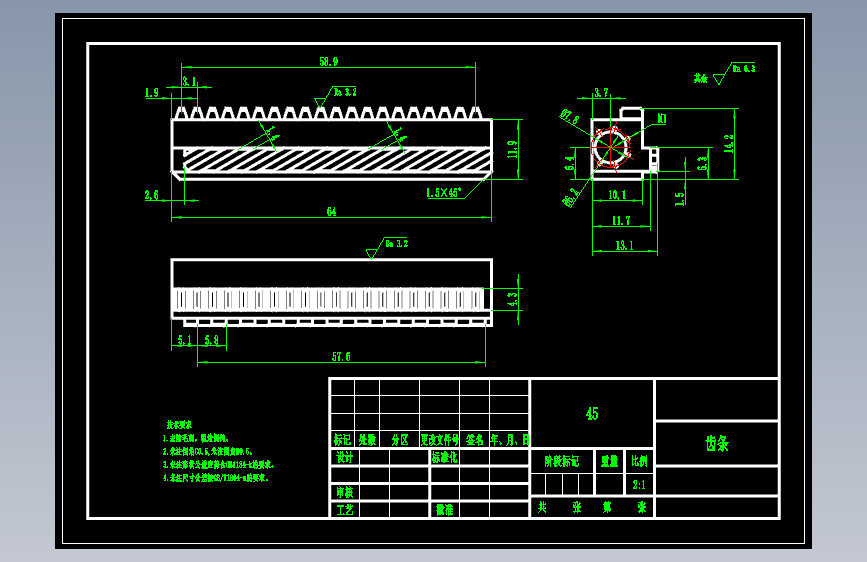This screenshot has height=562, width=867.
Task: Select the 更改文件号 column header
Action: [x=440, y=440]
